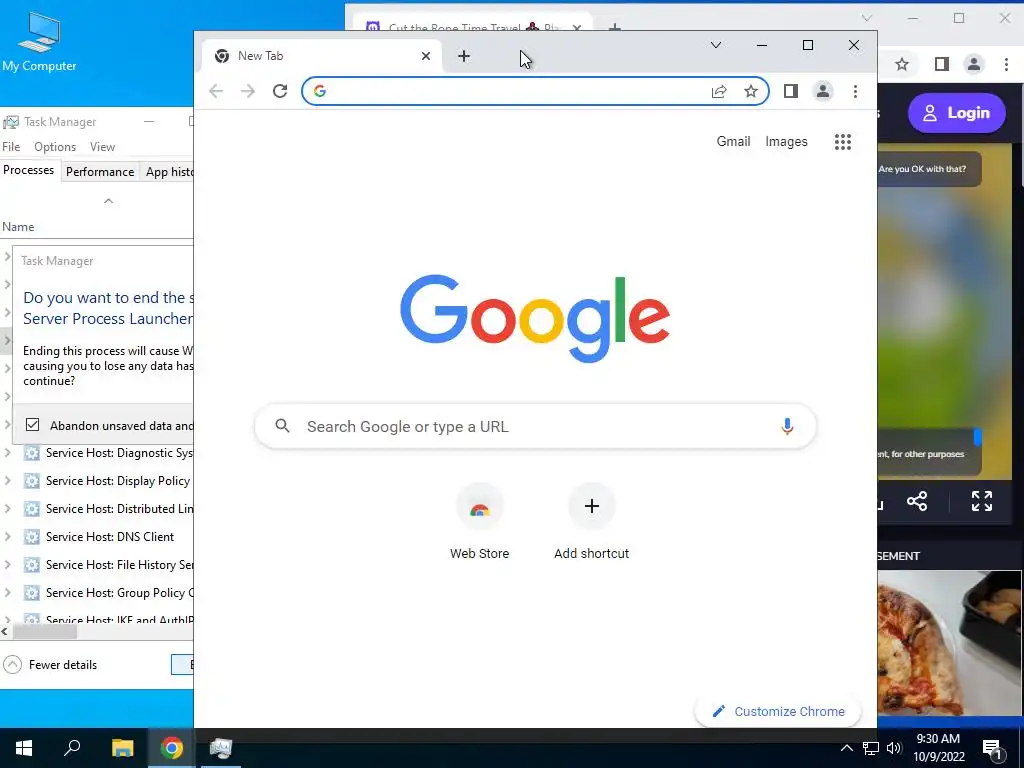Click Search Google or type a URL box
This screenshot has width=1024, height=768.
pyautogui.click(x=535, y=426)
